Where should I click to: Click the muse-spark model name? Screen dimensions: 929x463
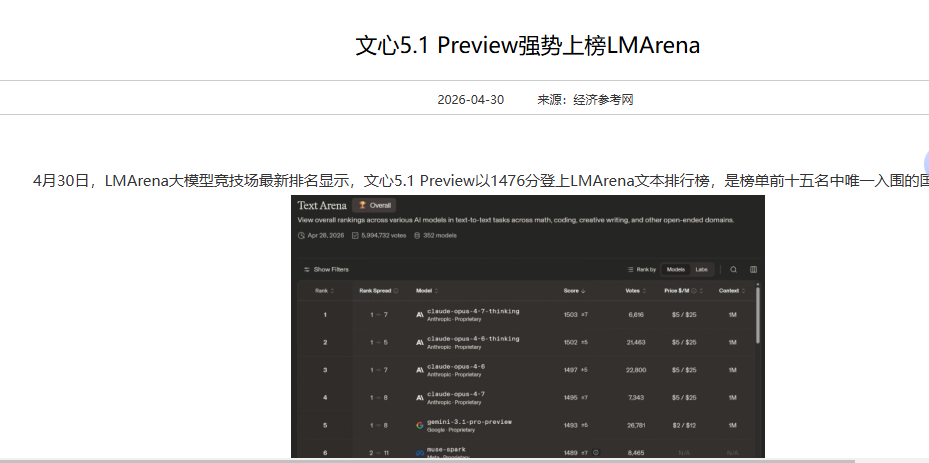(x=446, y=450)
